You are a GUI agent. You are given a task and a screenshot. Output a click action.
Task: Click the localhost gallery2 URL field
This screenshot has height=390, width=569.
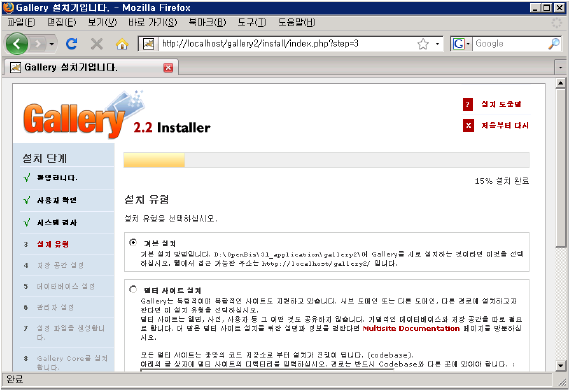pos(287,44)
